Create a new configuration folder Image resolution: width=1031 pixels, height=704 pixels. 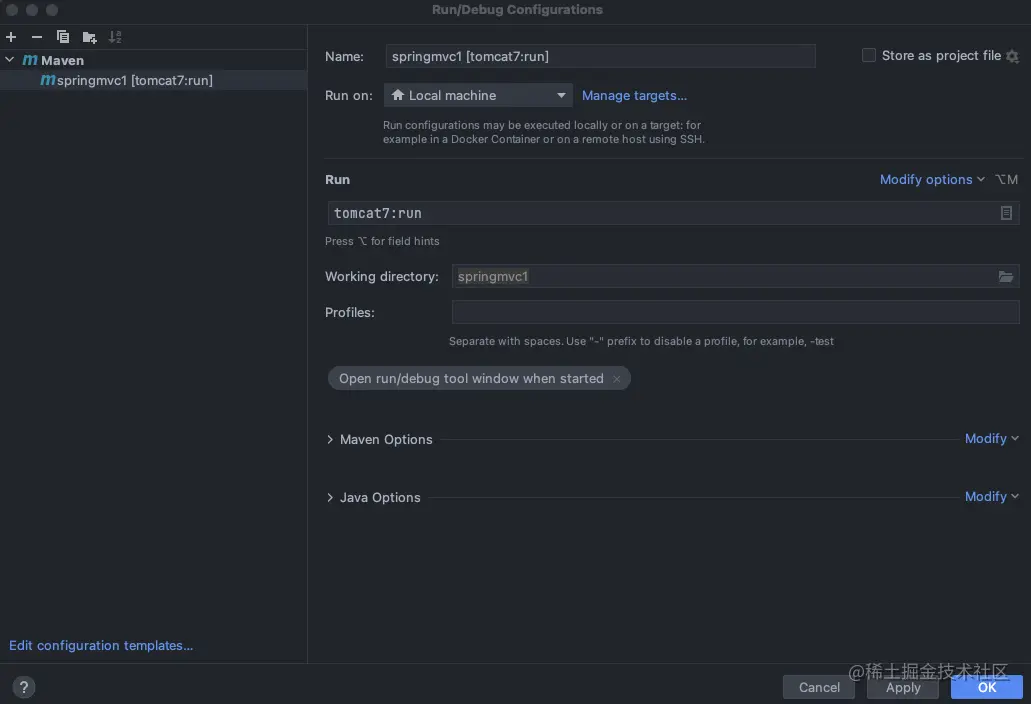89,37
